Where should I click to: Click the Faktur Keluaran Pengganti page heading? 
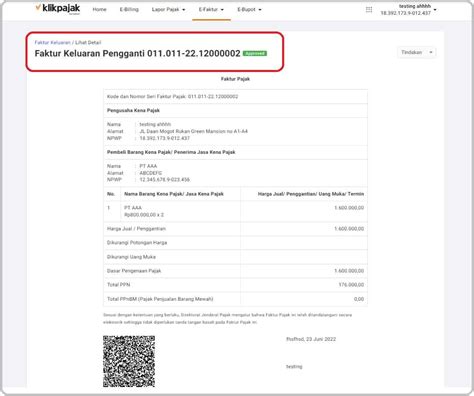coord(137,53)
